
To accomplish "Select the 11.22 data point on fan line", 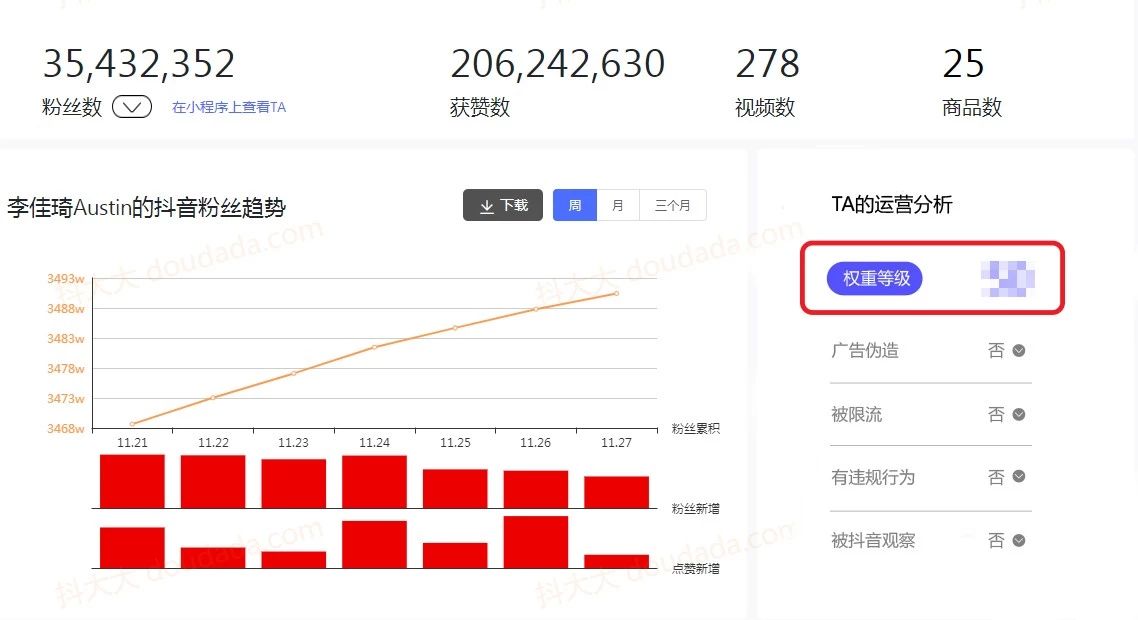I will pos(213,398).
